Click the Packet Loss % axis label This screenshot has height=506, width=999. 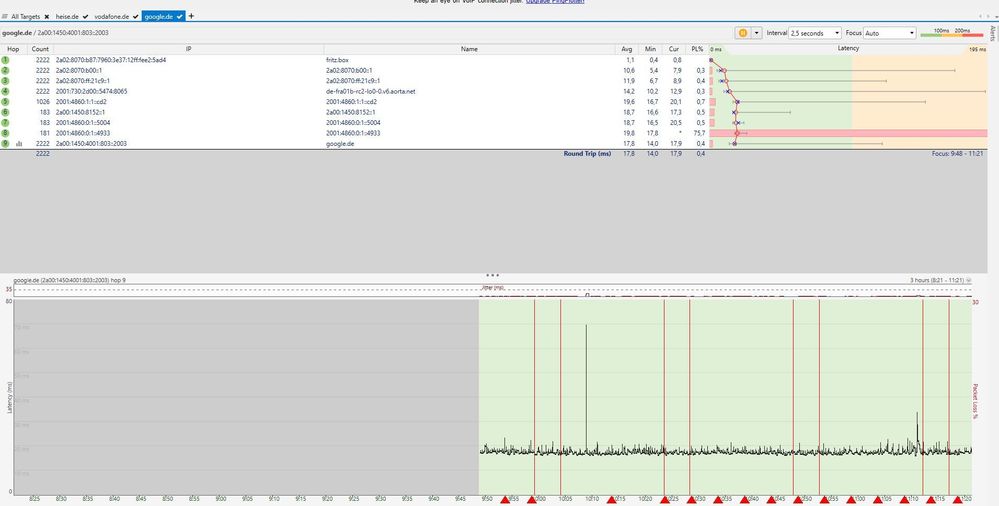pyautogui.click(x=975, y=401)
